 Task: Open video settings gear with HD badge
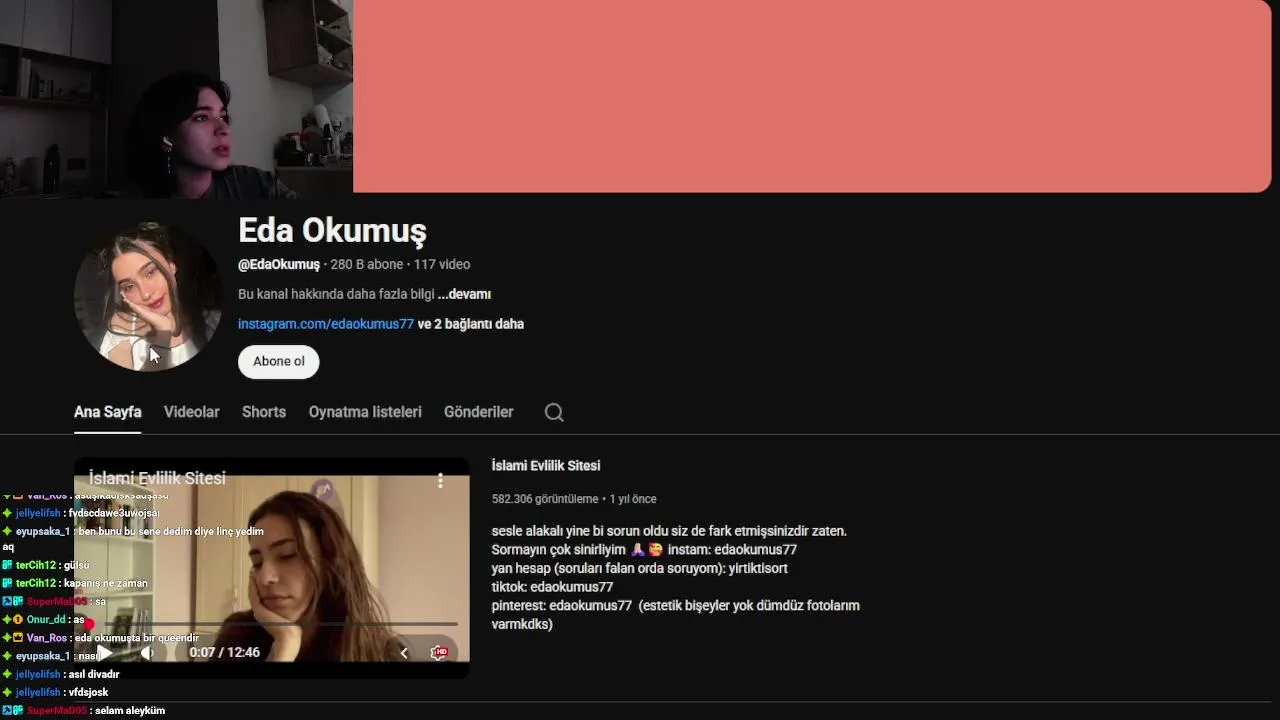pos(438,652)
